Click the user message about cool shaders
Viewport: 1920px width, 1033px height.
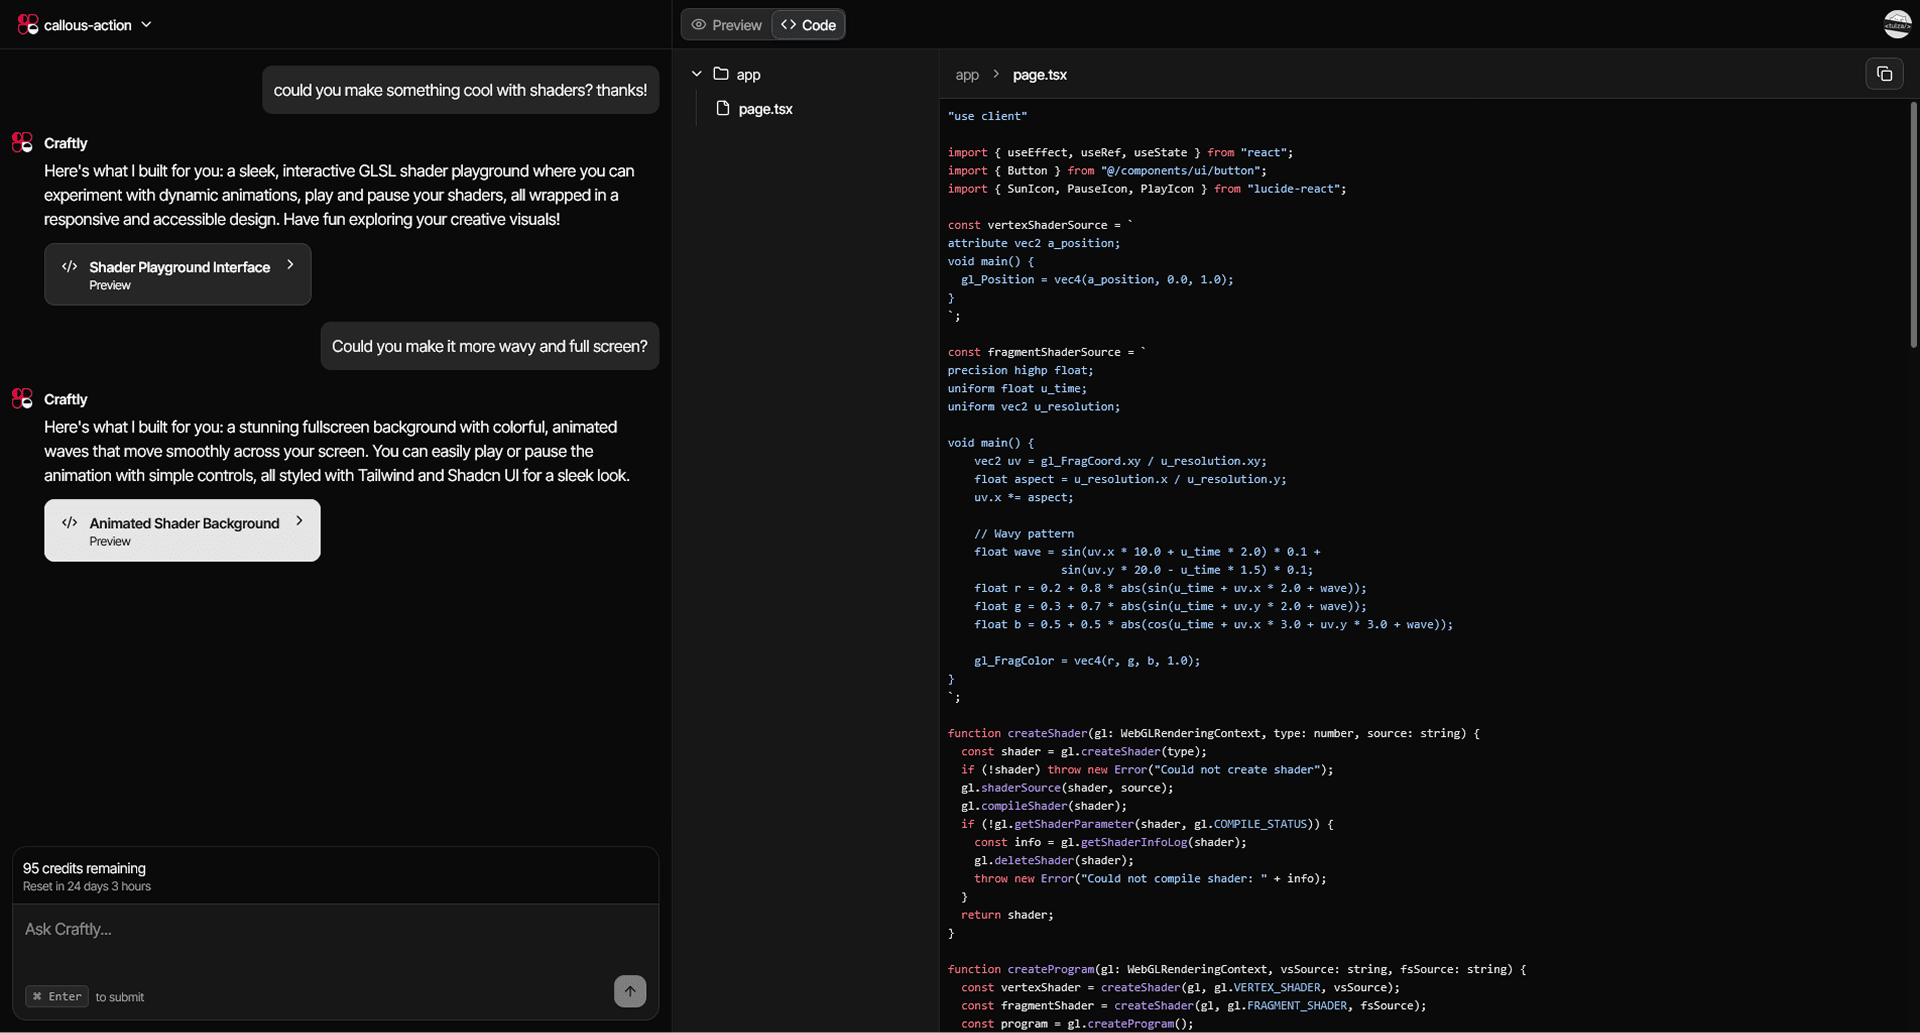coord(460,90)
